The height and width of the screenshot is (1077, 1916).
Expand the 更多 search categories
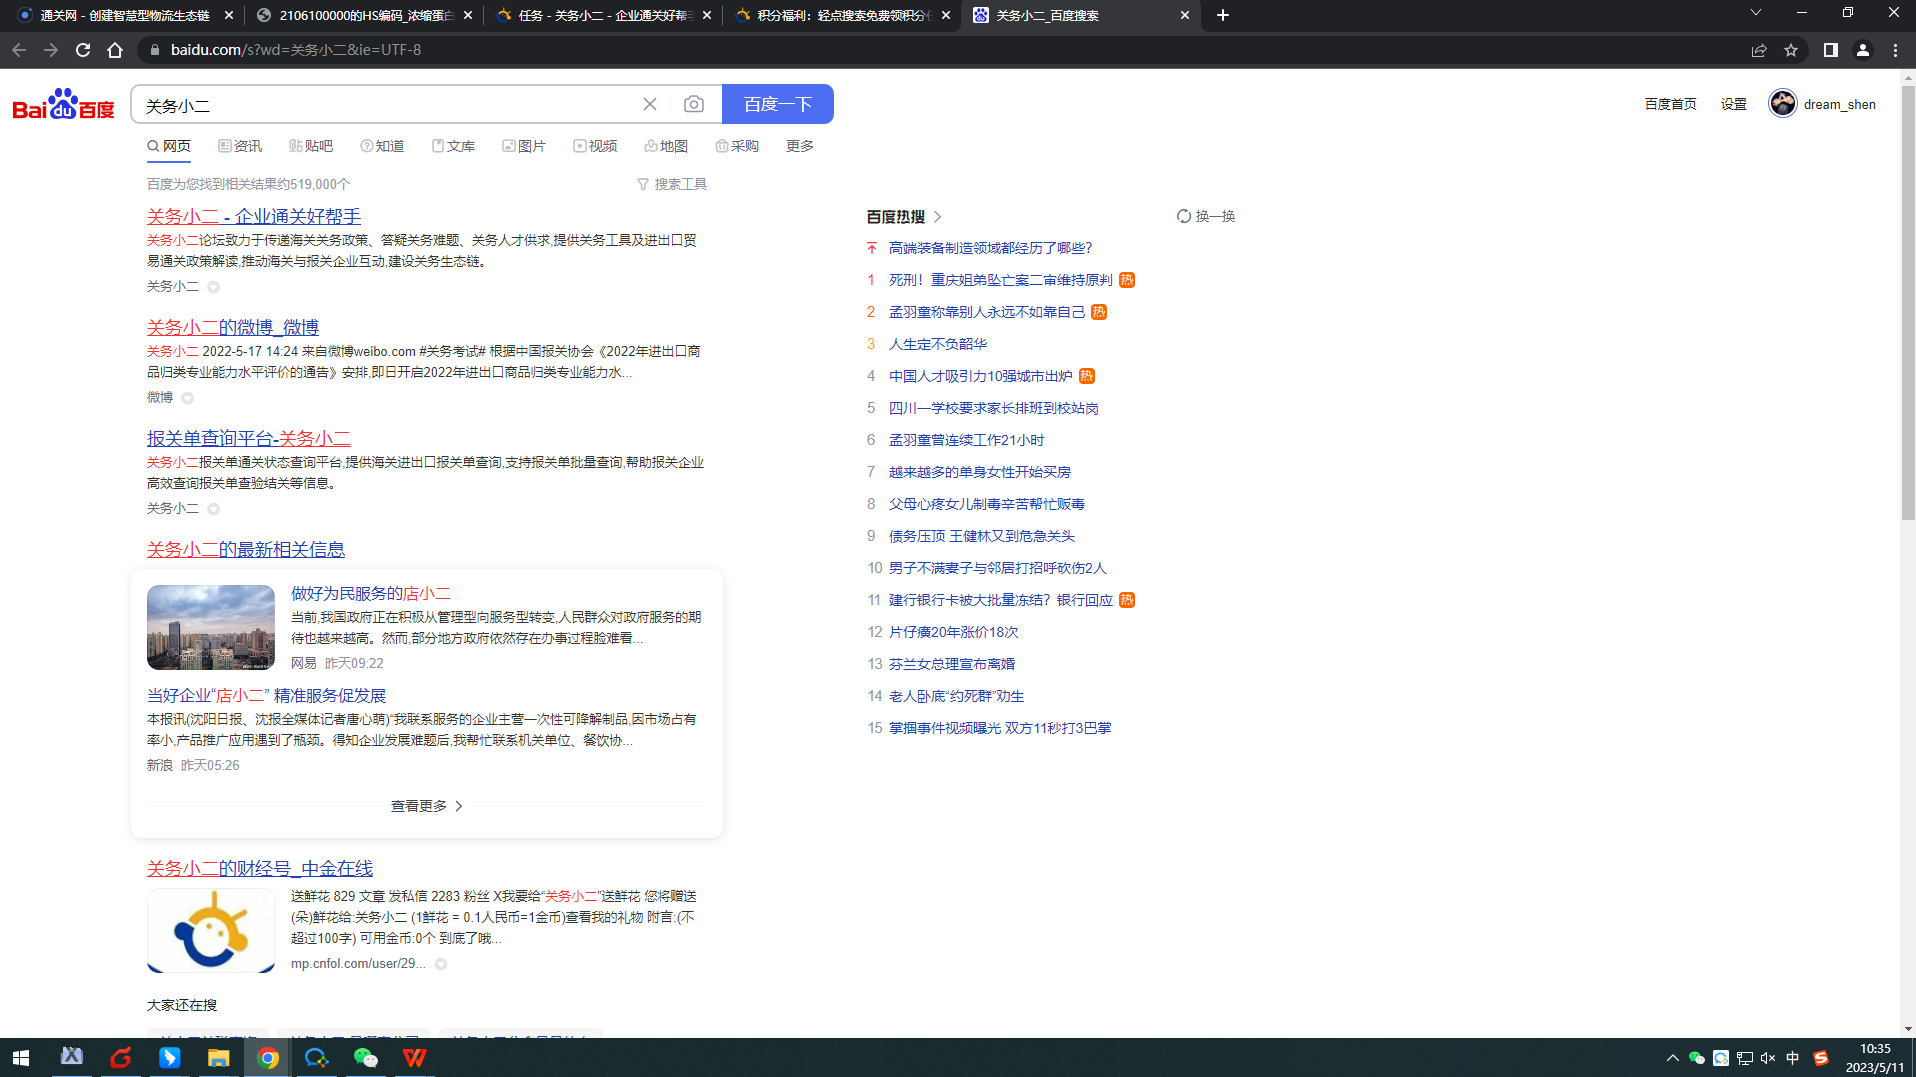click(800, 146)
